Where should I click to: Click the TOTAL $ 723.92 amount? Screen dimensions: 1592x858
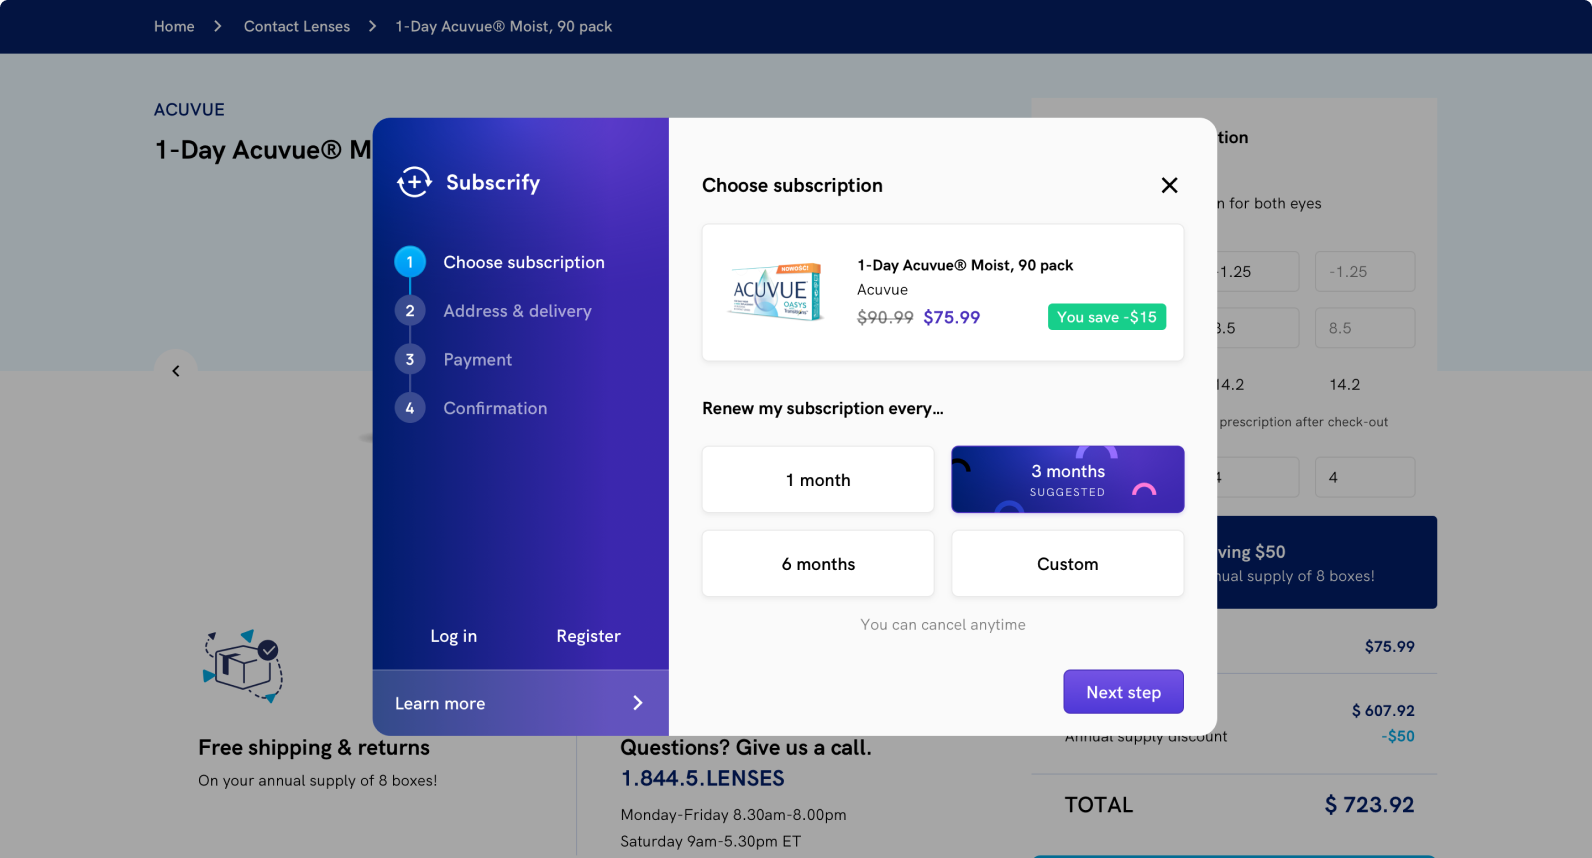(x=1369, y=805)
